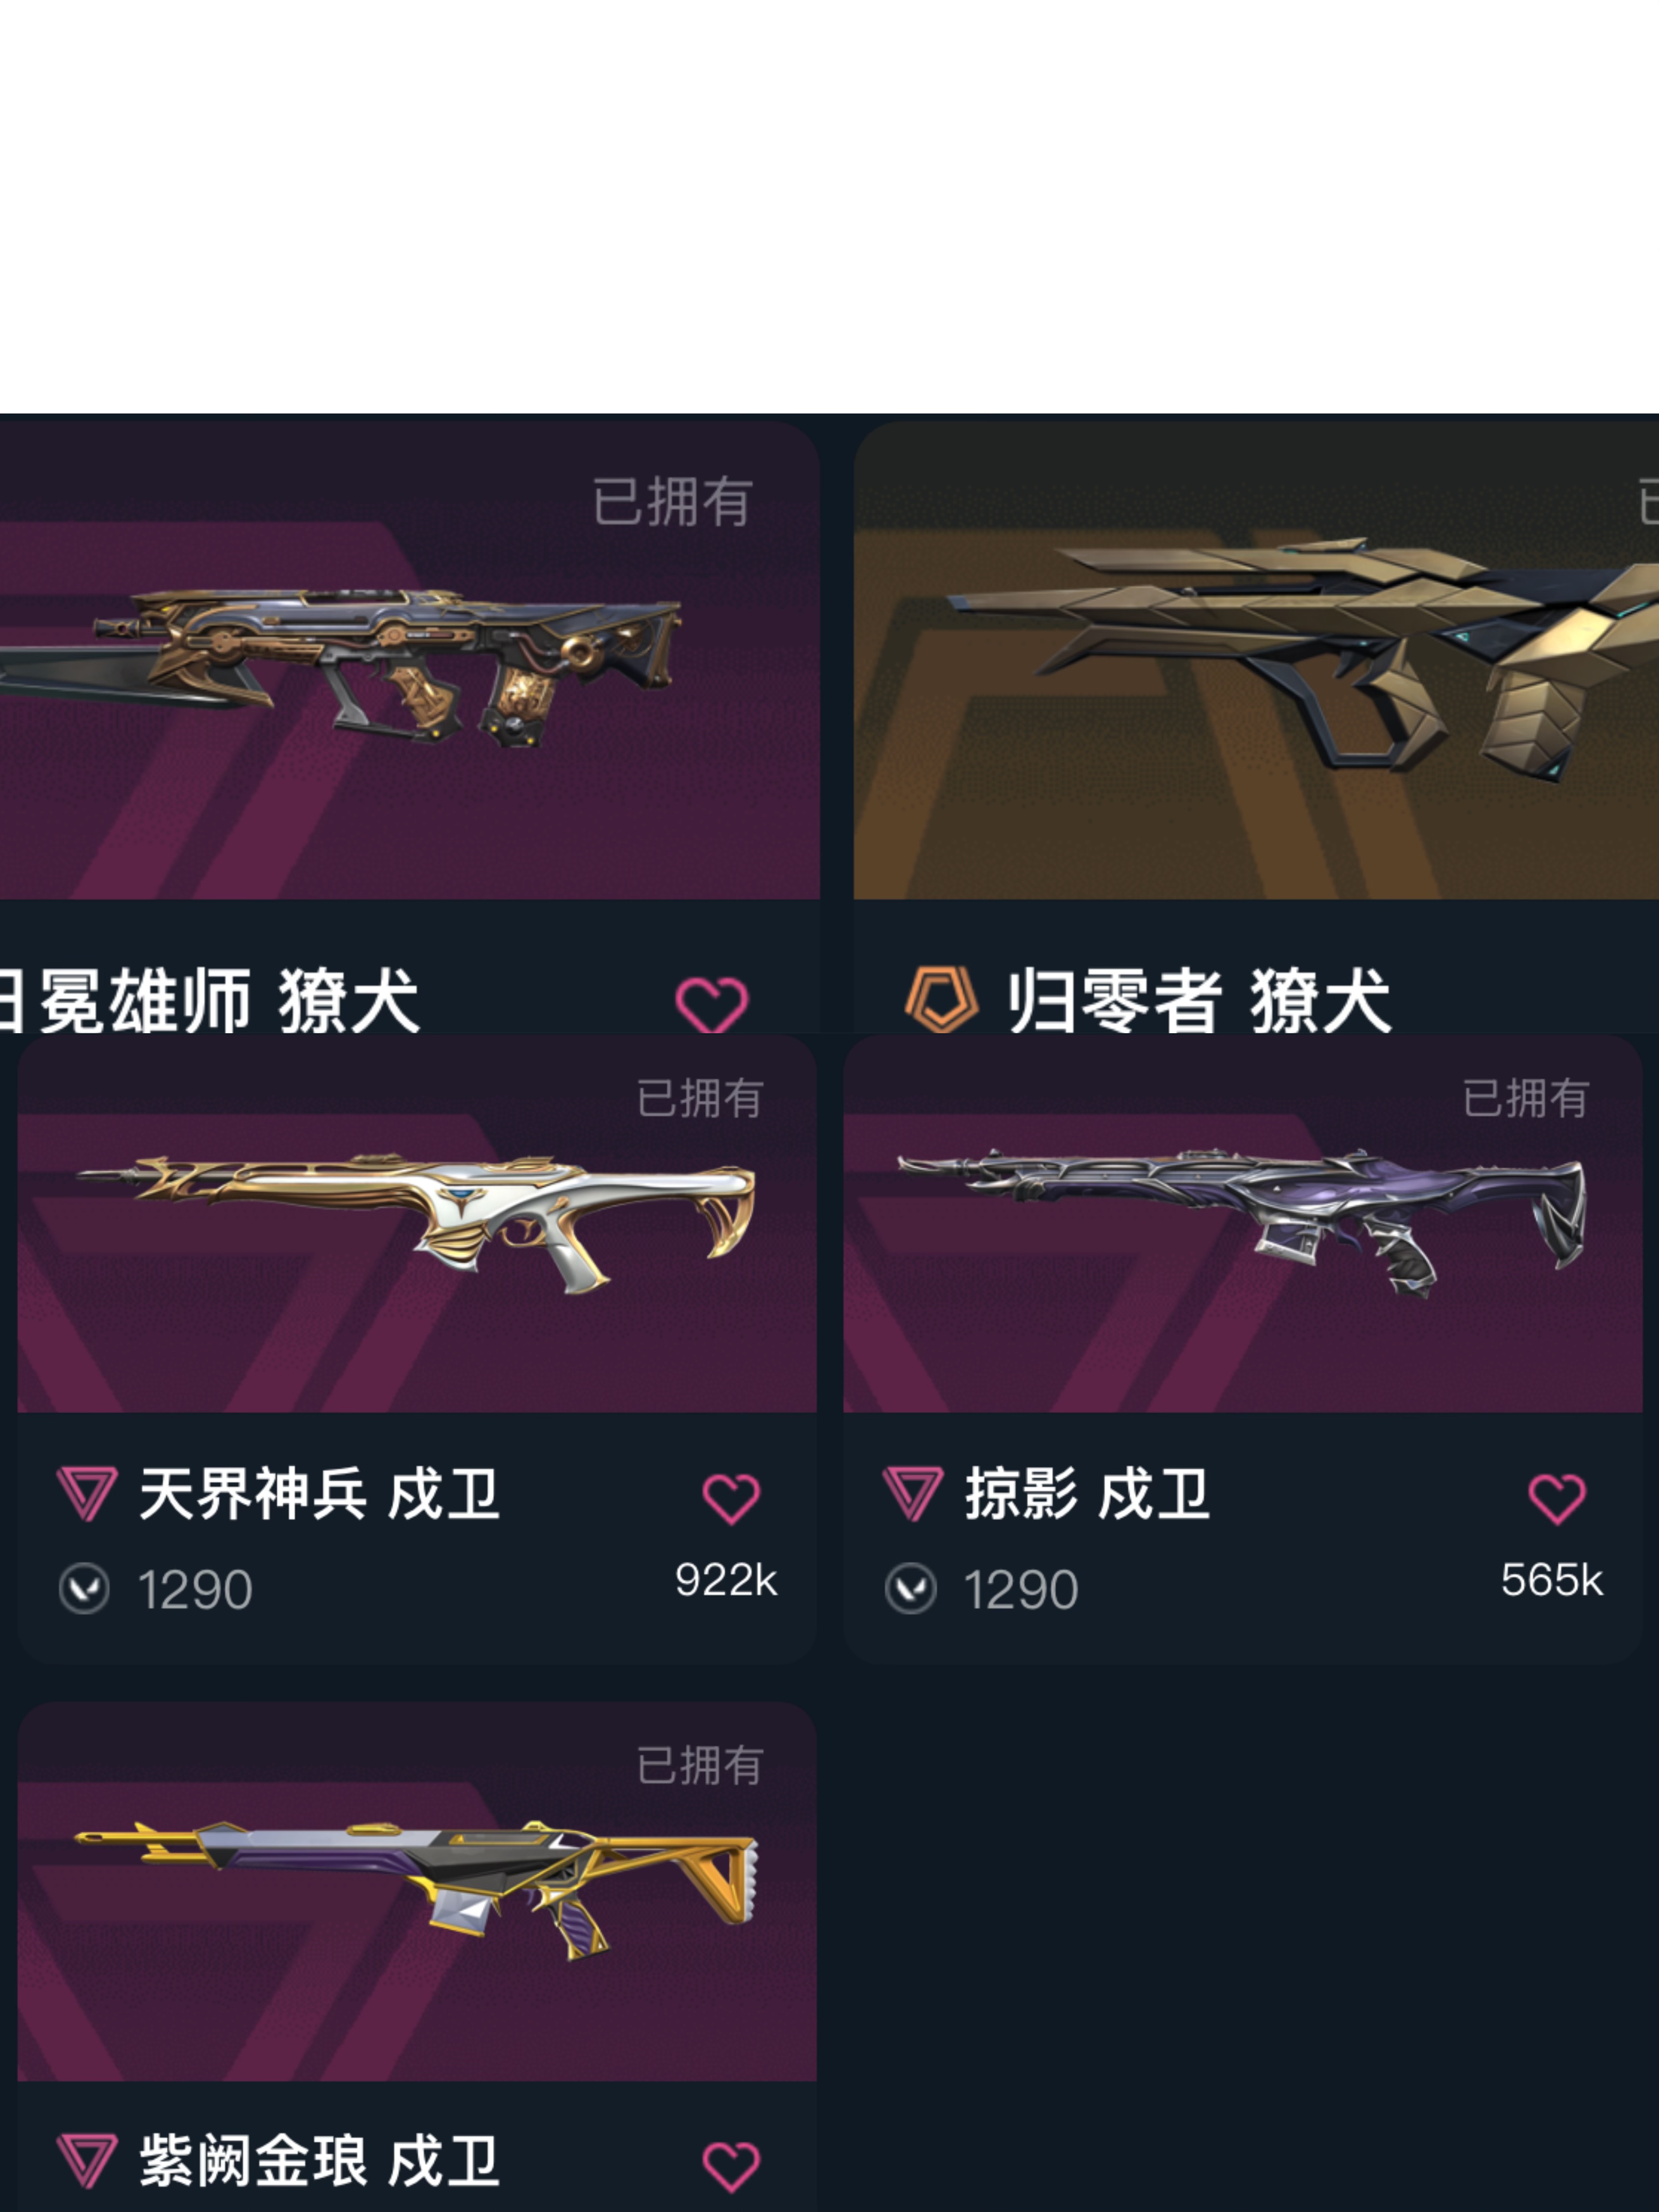The width and height of the screenshot is (1659, 2212).
Task: View the 掠影 戍卫 purple rifle image
Action: [x=1242, y=1222]
